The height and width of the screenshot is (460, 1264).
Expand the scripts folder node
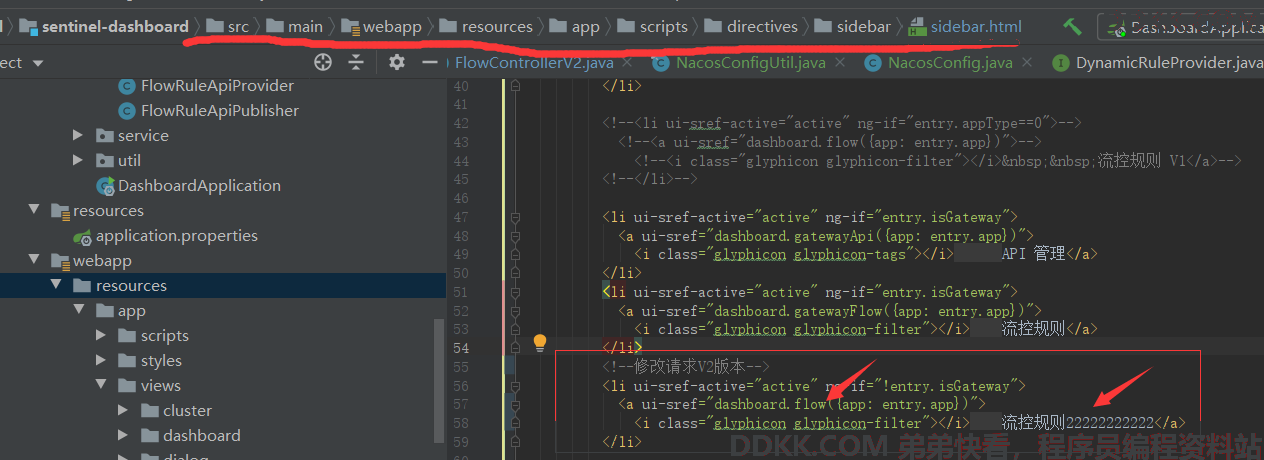101,336
